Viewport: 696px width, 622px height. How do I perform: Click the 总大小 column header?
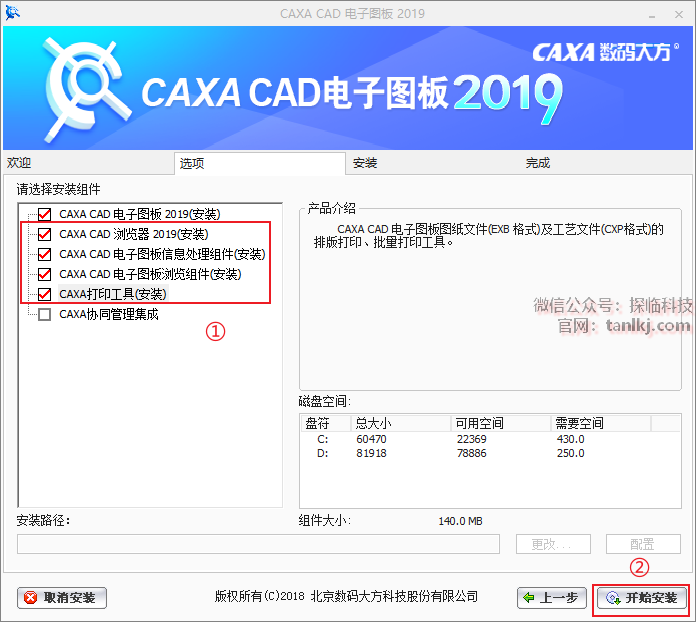click(x=401, y=424)
